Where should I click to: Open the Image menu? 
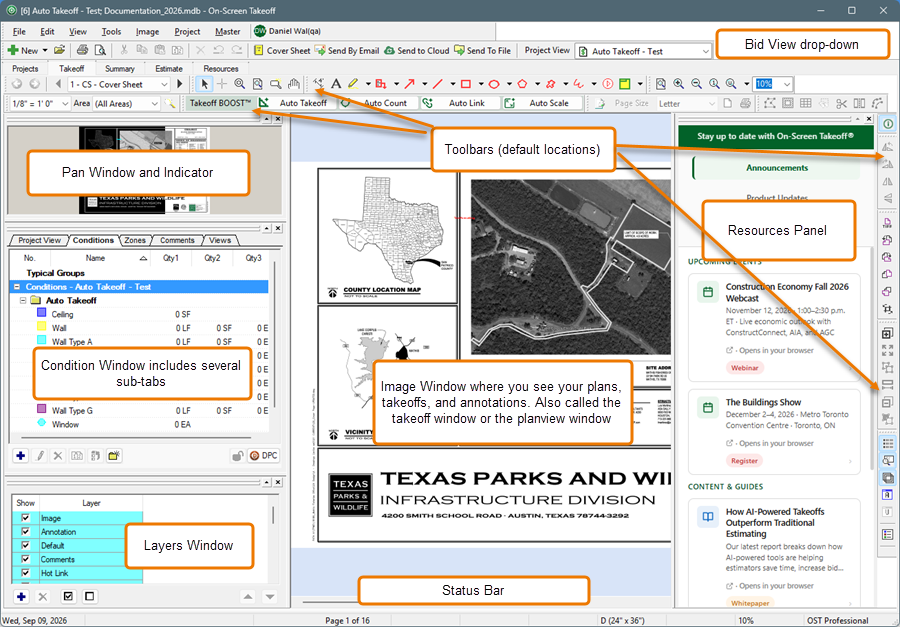(x=148, y=32)
